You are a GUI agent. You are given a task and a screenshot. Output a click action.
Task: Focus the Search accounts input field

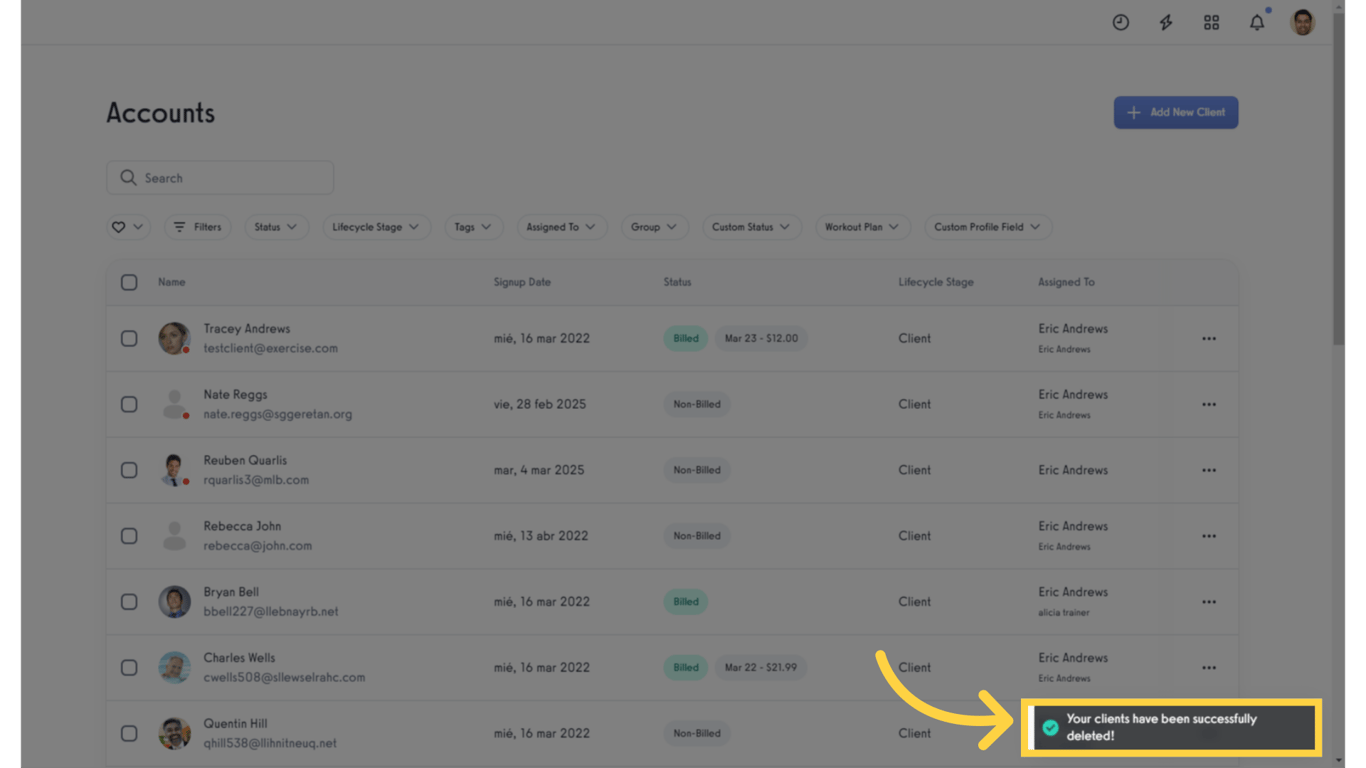pyautogui.click(x=232, y=178)
